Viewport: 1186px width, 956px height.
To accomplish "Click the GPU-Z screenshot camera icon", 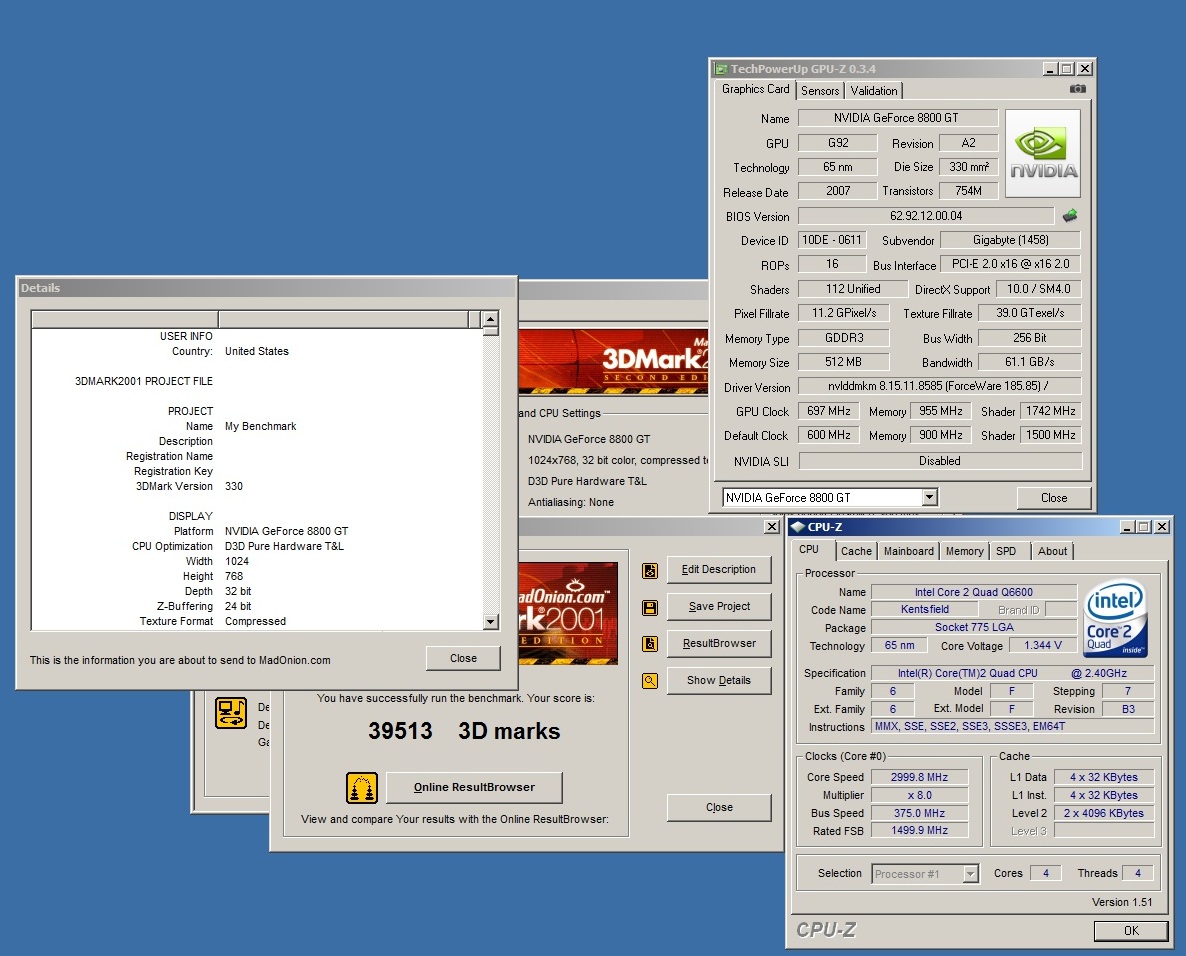I will click(x=1077, y=89).
